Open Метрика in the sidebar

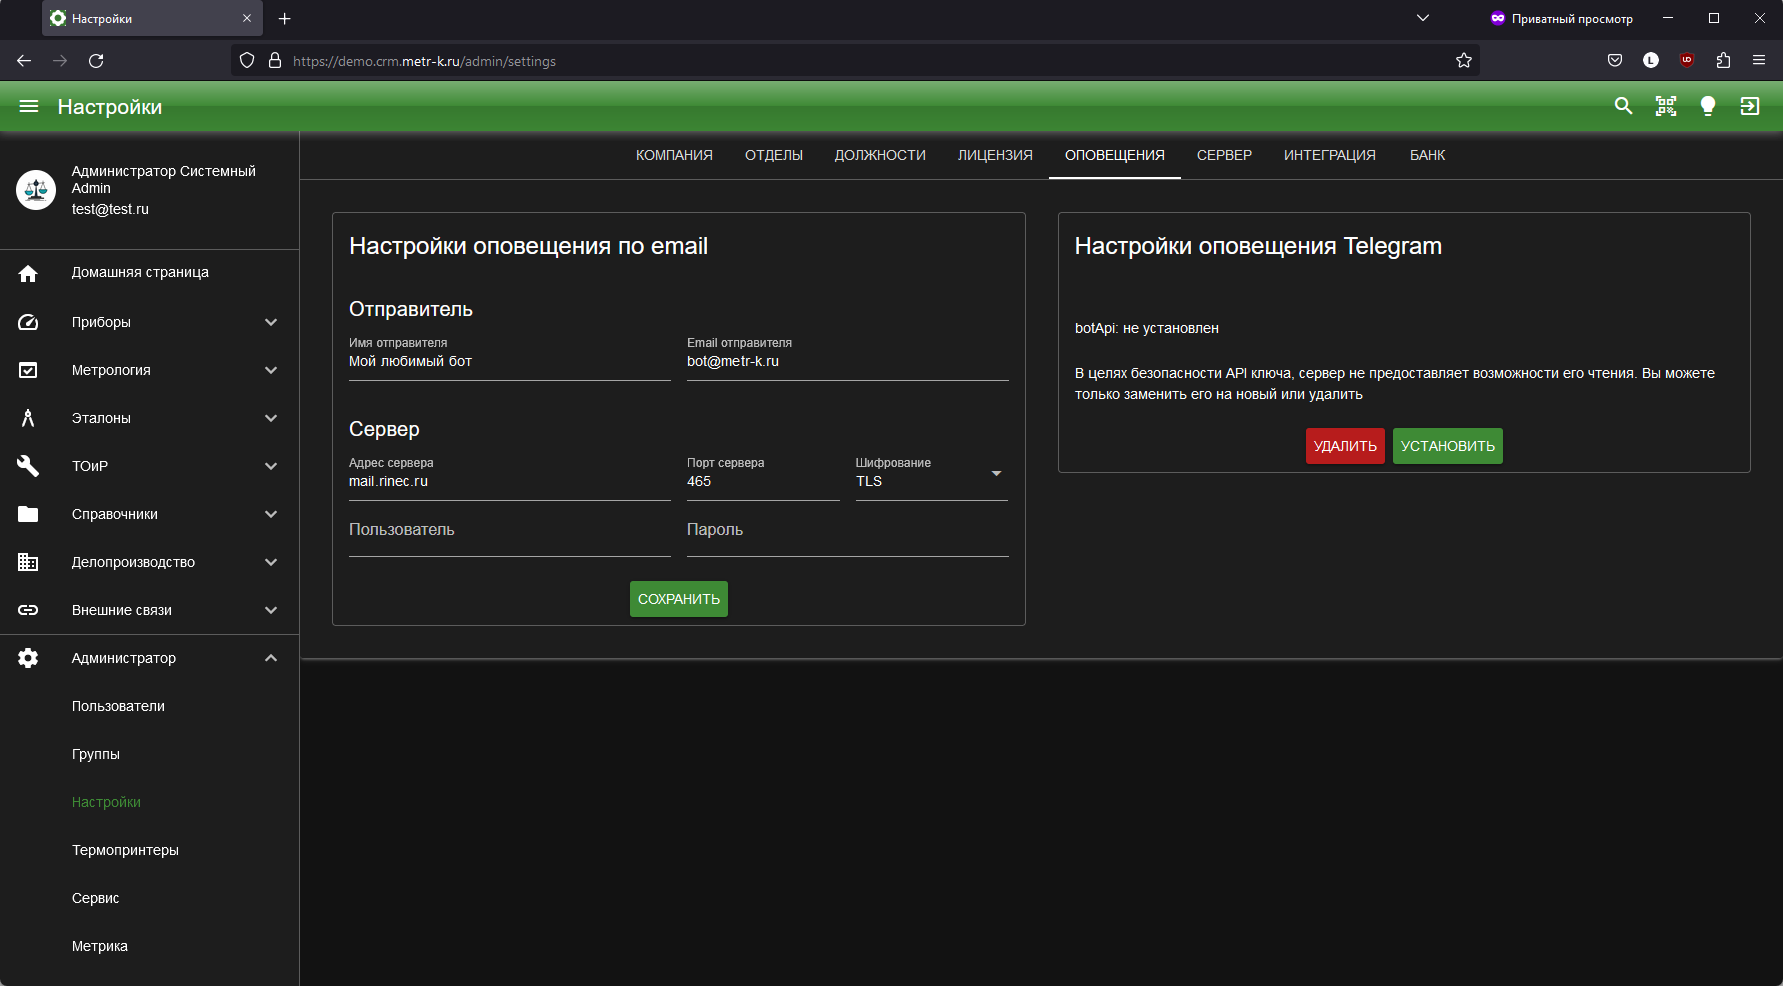150,946
